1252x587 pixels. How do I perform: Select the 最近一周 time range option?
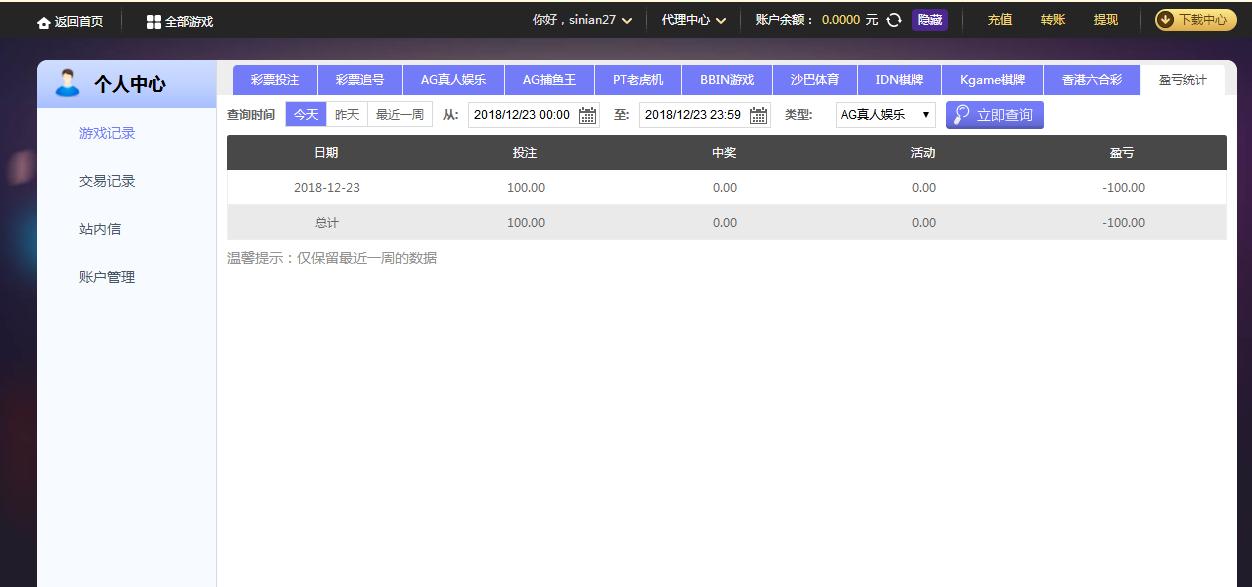click(400, 115)
